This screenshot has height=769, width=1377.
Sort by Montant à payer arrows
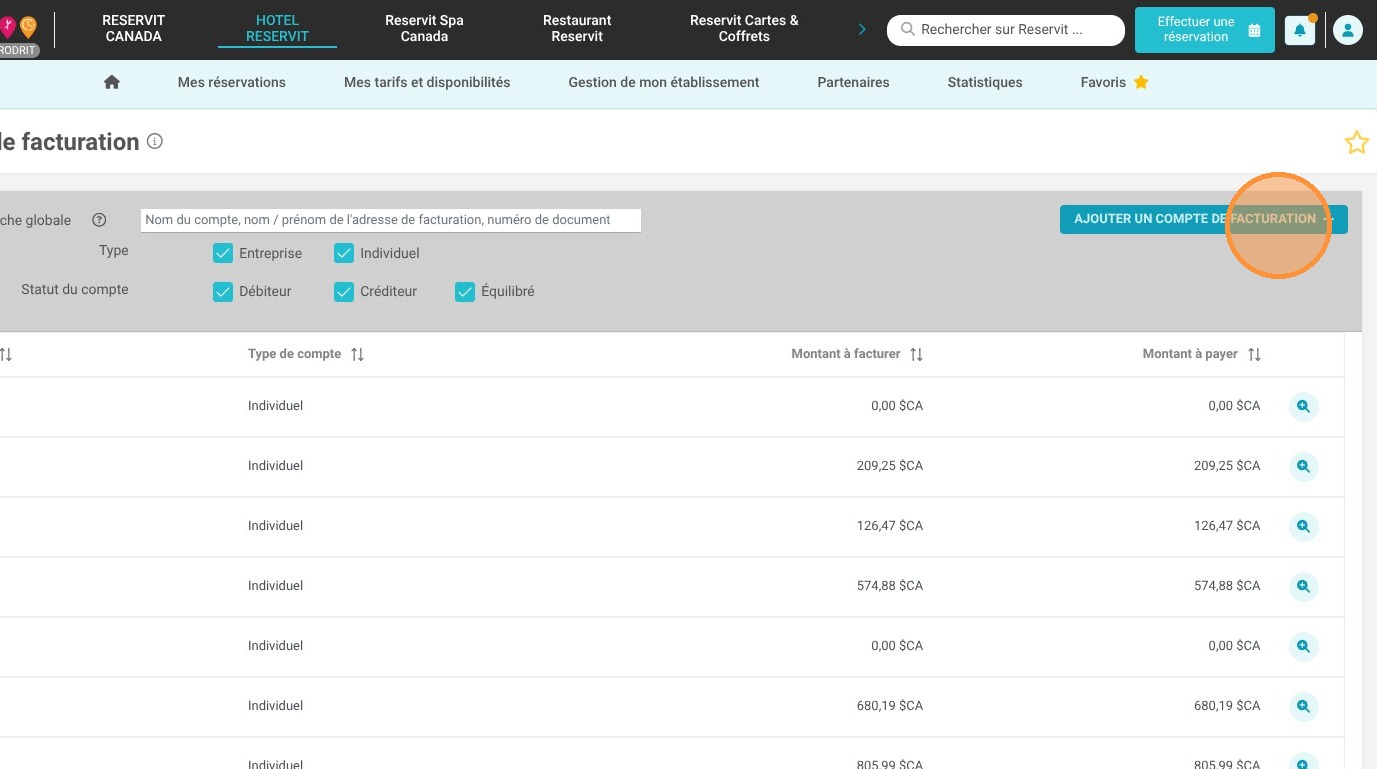point(1254,354)
